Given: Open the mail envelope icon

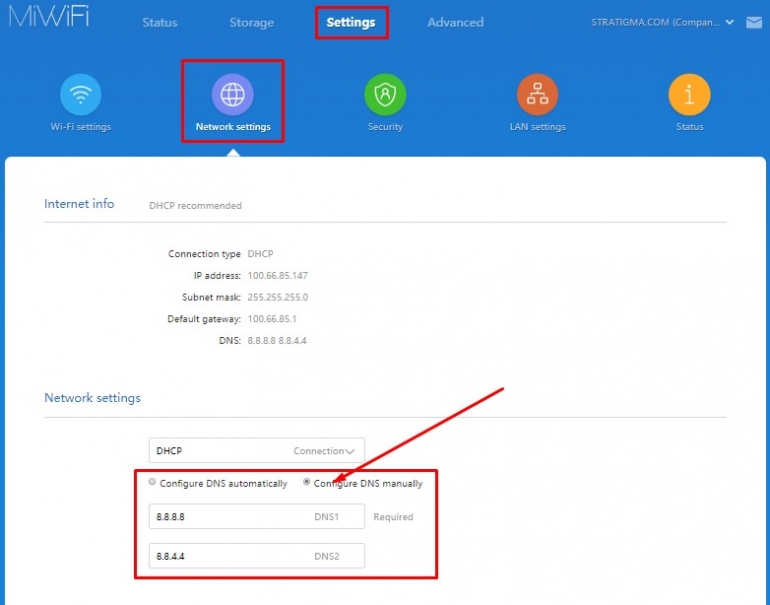Looking at the screenshot, I should pos(754,23).
